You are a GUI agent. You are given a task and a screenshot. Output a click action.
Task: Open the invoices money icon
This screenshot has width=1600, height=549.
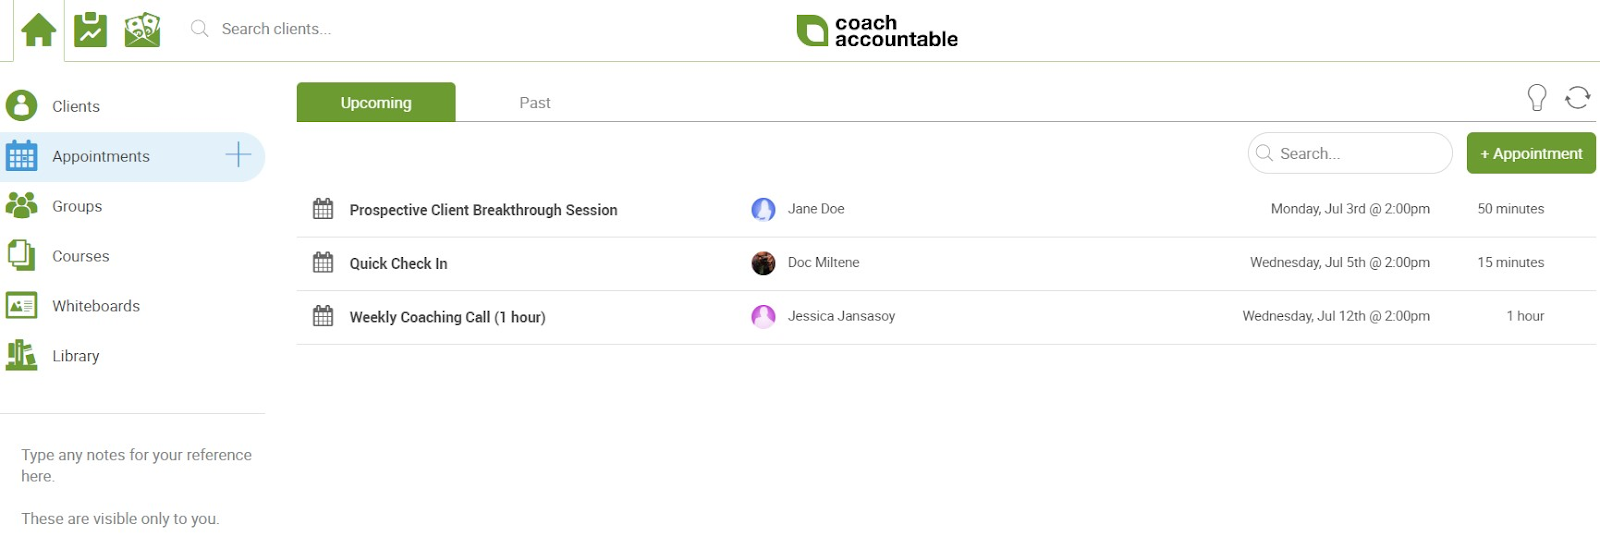pyautogui.click(x=142, y=30)
